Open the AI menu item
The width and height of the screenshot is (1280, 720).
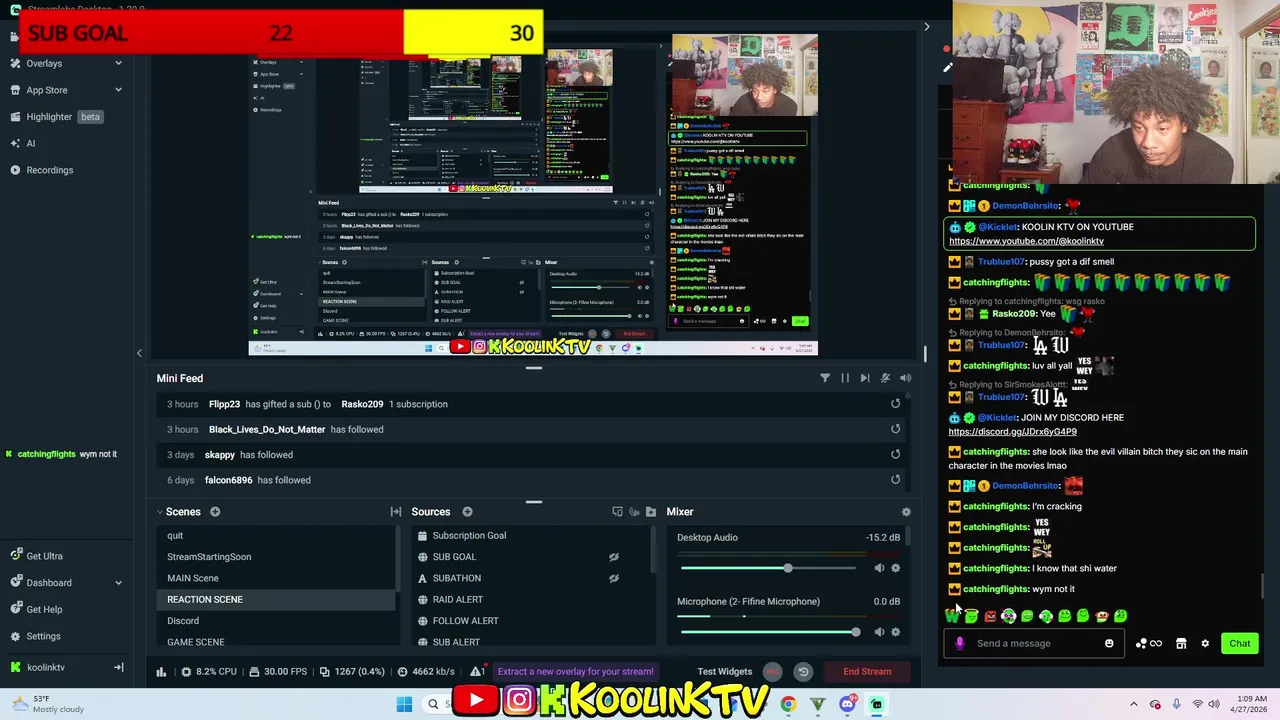coord(31,143)
